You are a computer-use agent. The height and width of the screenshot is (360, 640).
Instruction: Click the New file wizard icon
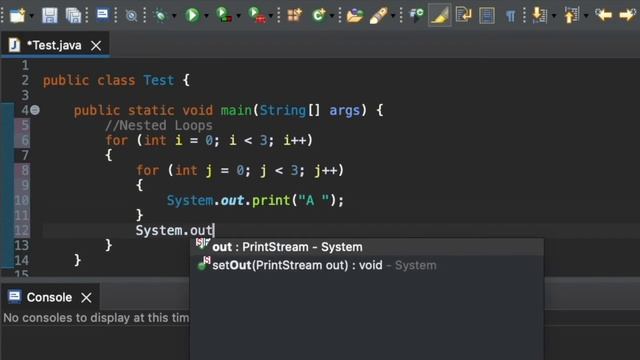pos(18,16)
